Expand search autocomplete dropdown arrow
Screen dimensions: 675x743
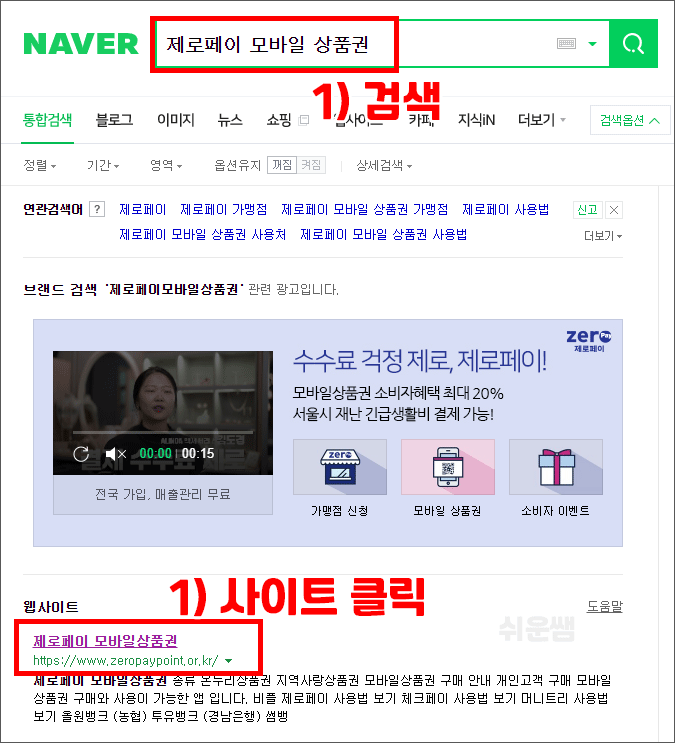pyautogui.click(x=592, y=44)
